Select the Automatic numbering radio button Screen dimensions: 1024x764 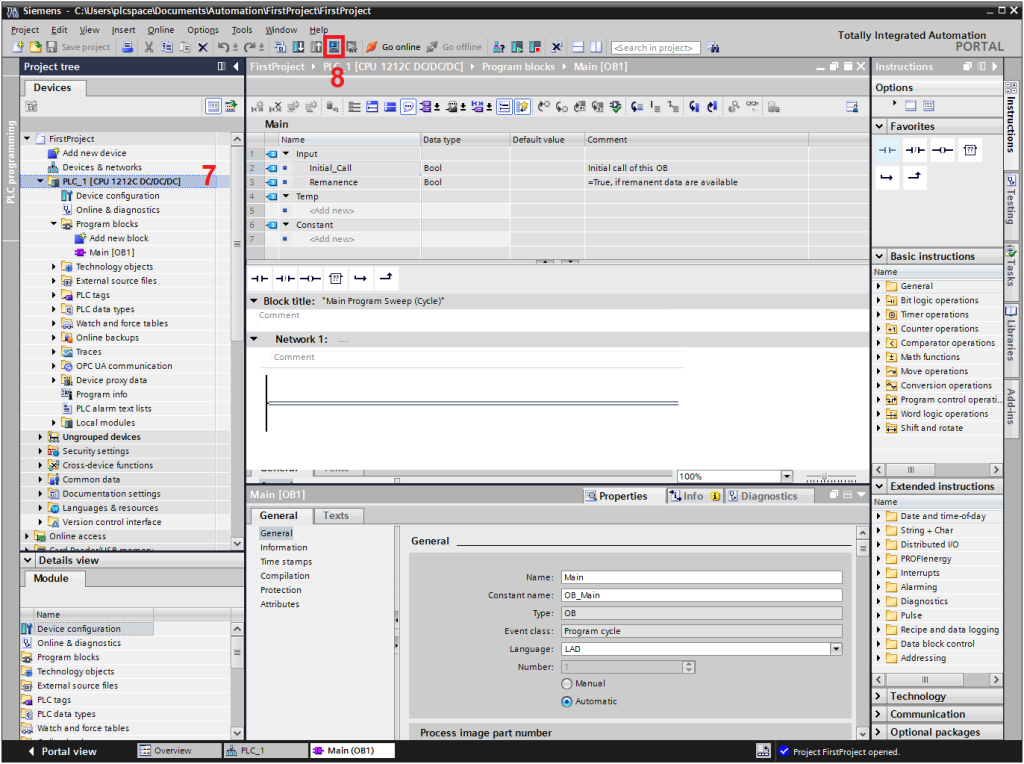(567, 702)
